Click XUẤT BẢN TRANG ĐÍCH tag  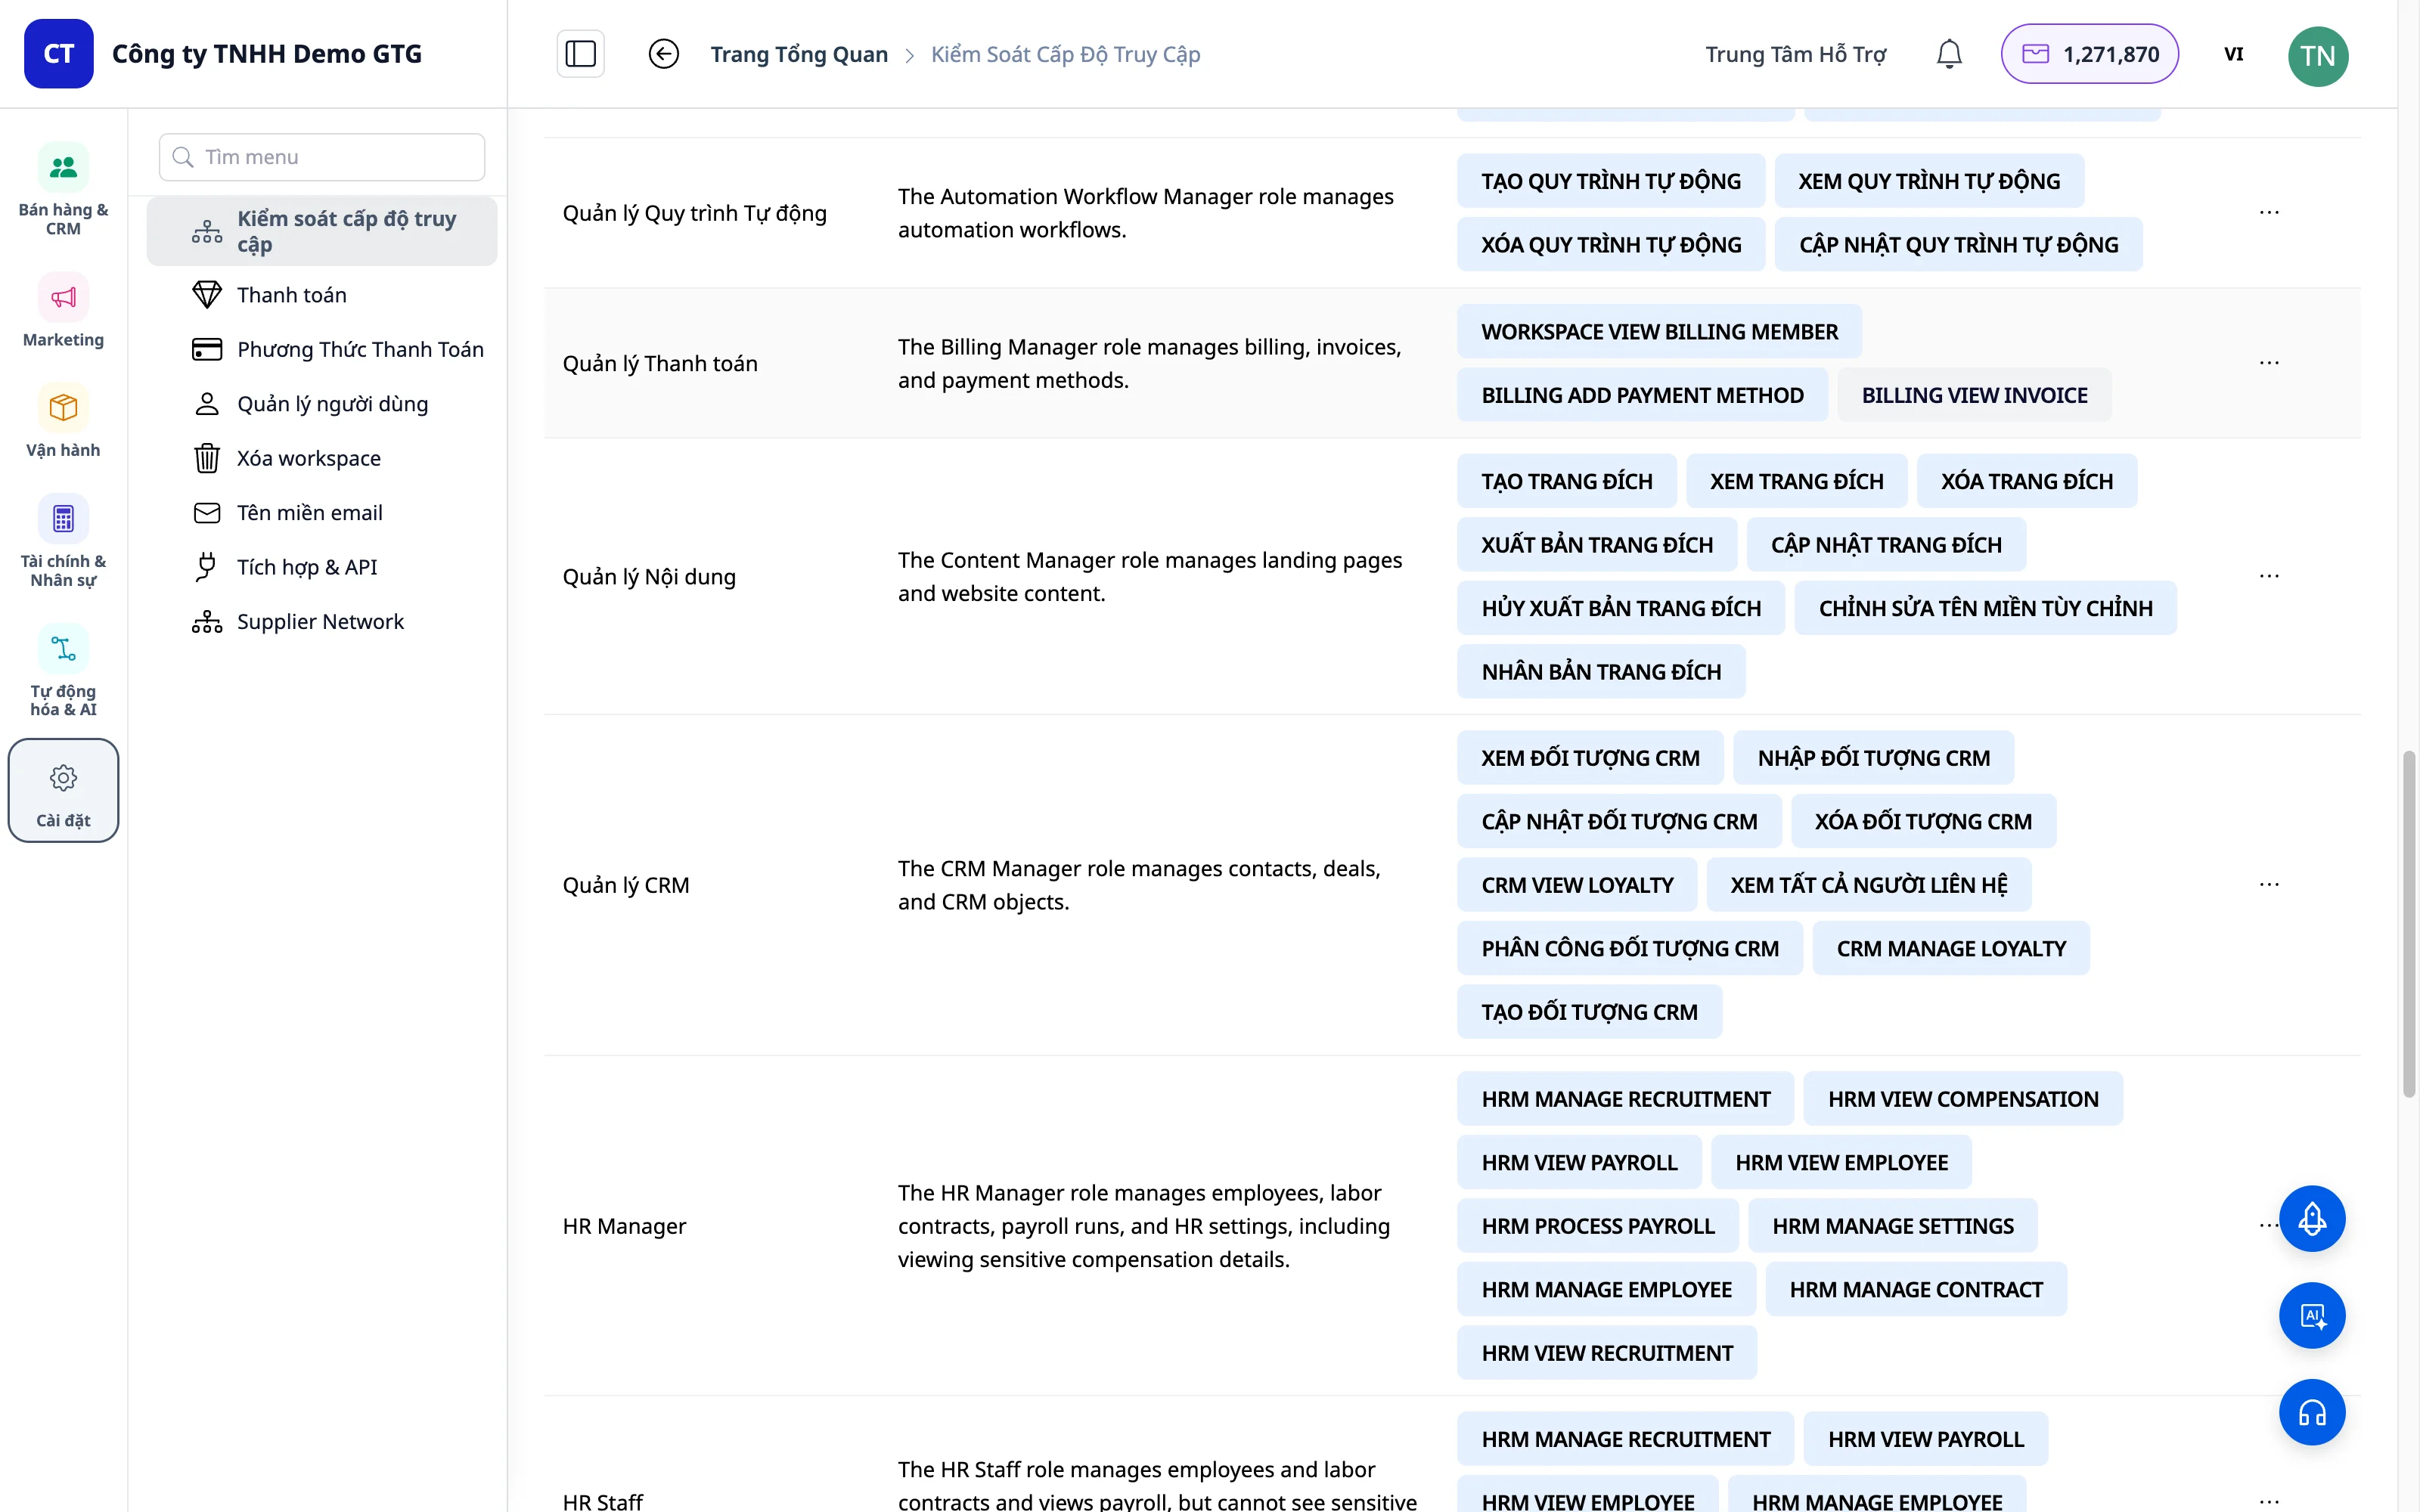coord(1596,545)
